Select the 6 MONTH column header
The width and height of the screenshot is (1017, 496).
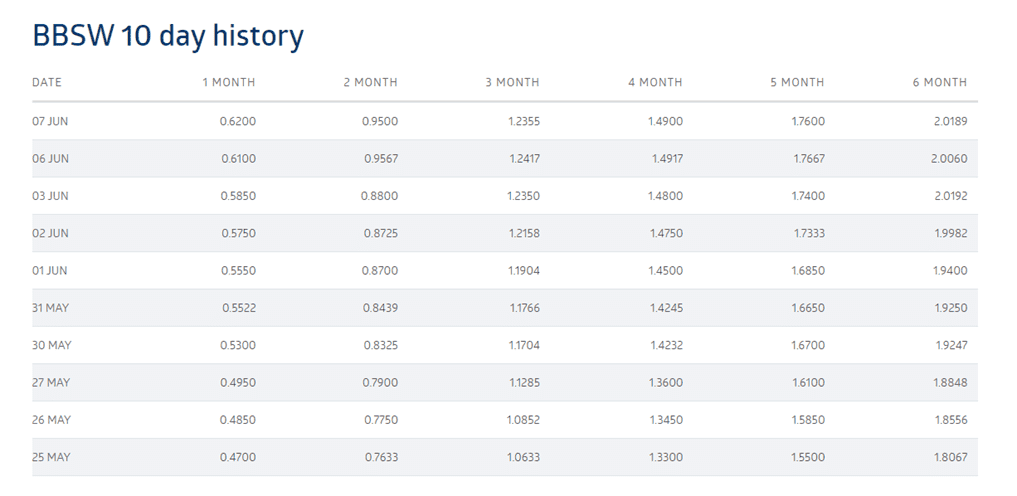[x=940, y=82]
